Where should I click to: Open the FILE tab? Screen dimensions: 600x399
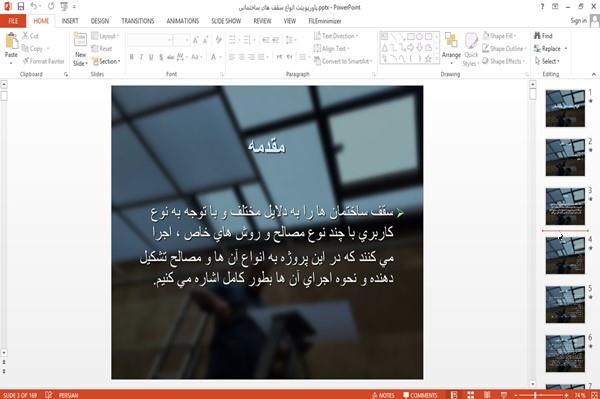pyautogui.click(x=13, y=21)
